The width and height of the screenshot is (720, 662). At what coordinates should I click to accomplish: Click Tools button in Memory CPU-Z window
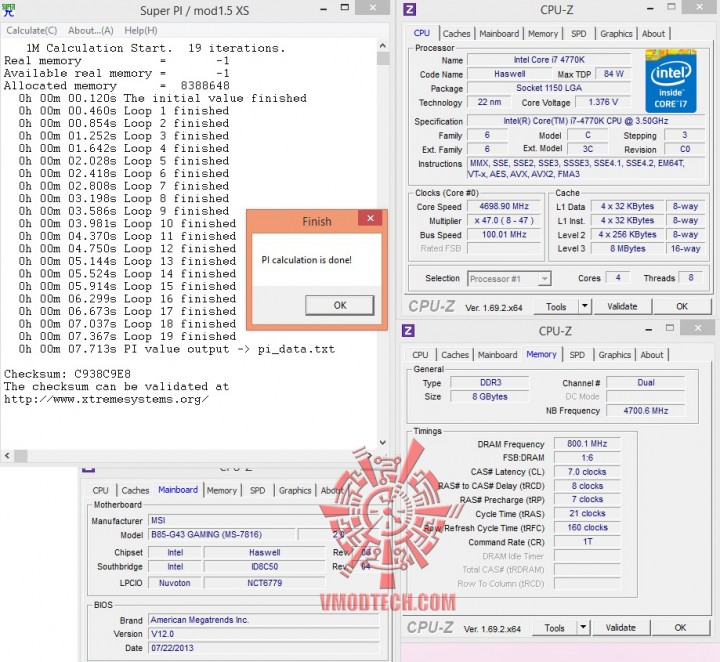(x=555, y=628)
